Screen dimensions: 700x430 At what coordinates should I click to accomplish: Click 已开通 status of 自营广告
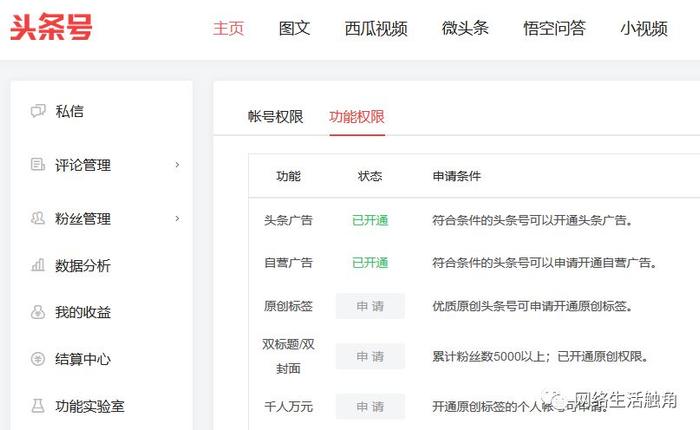tap(370, 263)
